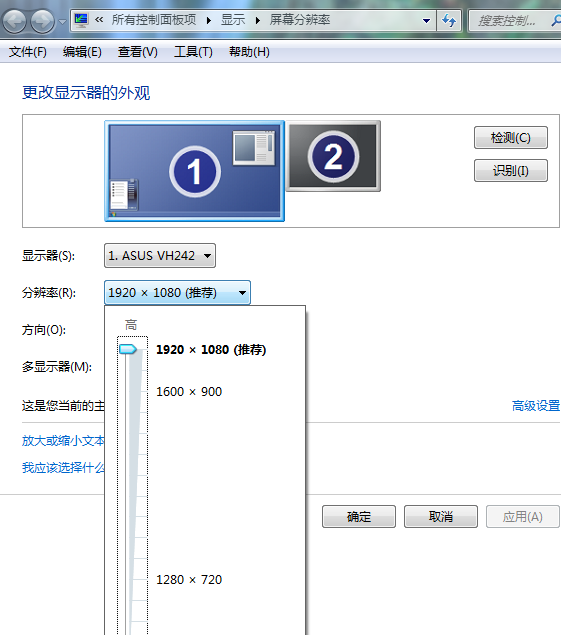Click the control panel icon in address bar

(81, 20)
